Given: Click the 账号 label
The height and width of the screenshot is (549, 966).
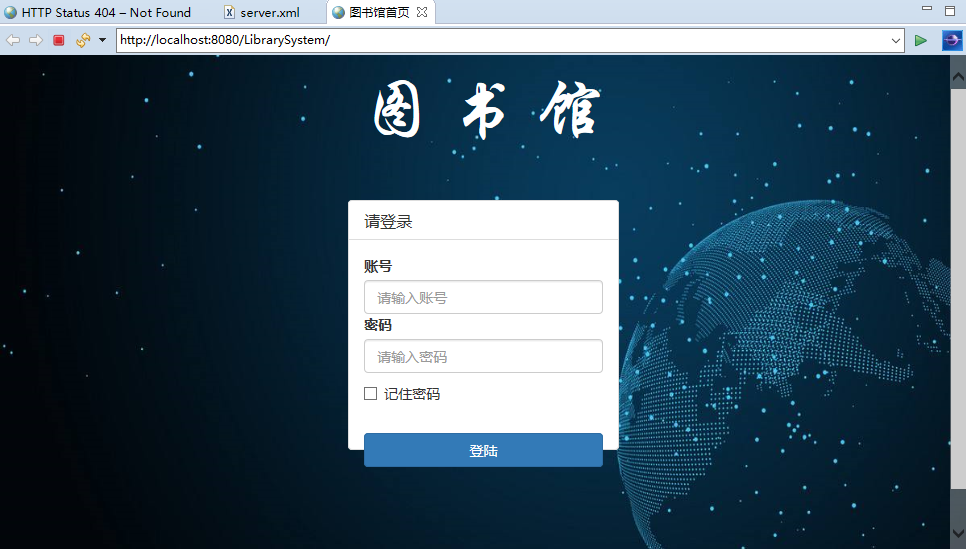Looking at the screenshot, I should tap(378, 266).
